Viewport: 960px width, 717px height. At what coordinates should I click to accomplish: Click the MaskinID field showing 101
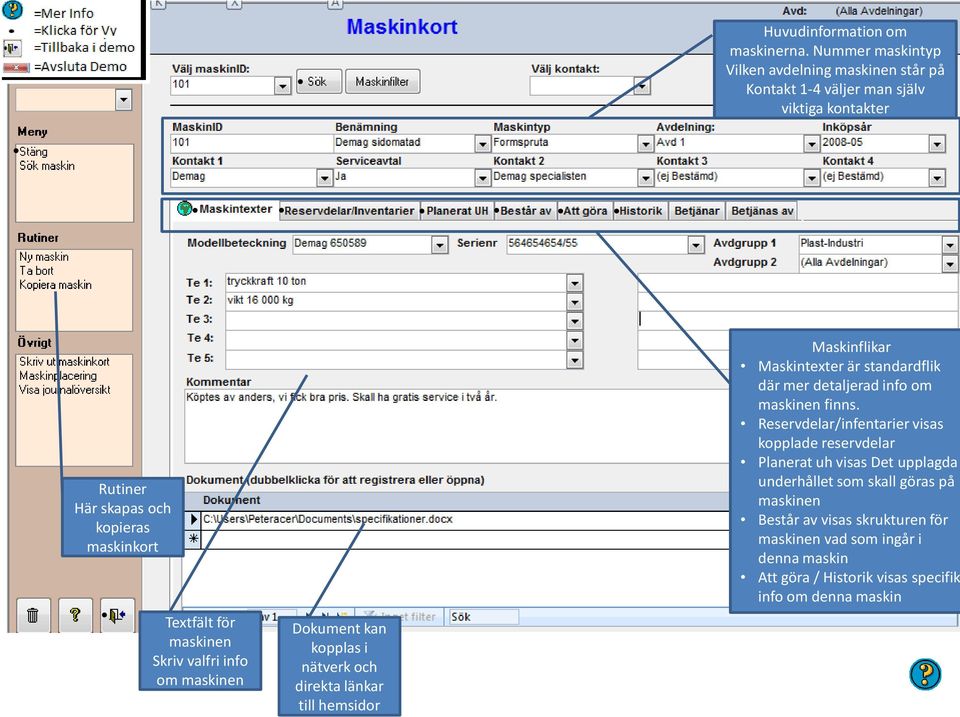click(251, 143)
